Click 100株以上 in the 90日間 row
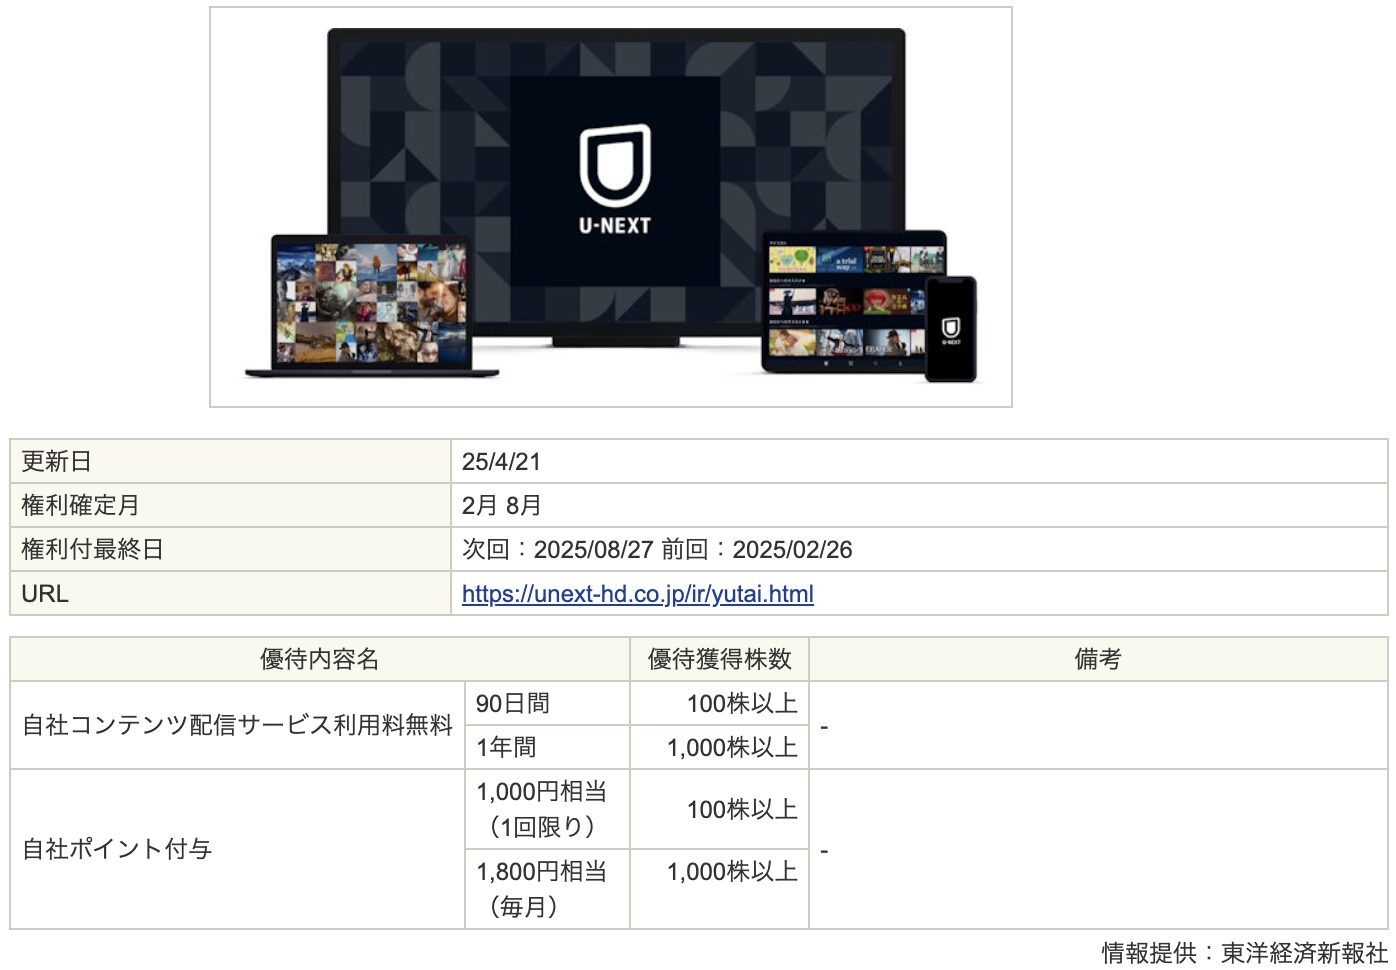1396x970 pixels. pos(742,703)
